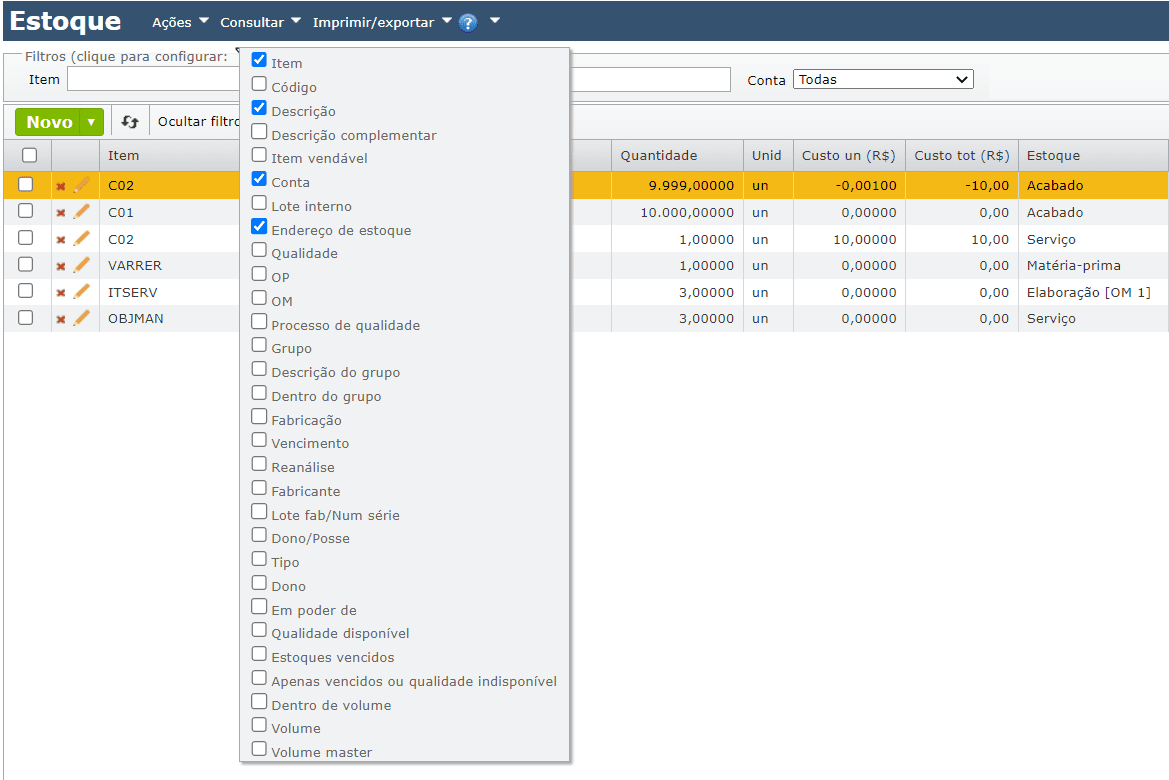
Task: Check the Fabricante filter option
Action: click(259, 487)
